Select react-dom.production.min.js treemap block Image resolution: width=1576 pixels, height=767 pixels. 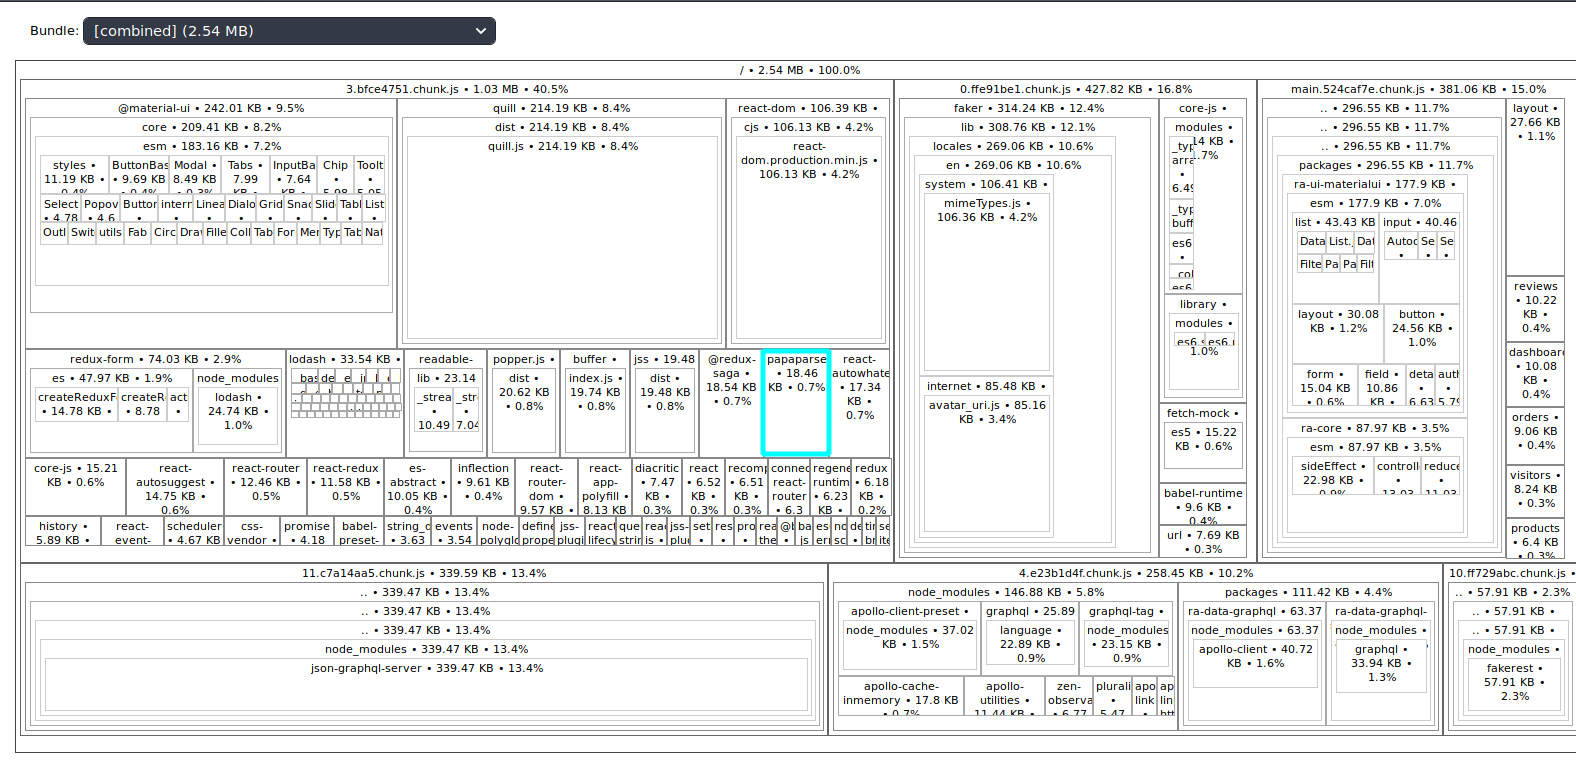coord(809,239)
